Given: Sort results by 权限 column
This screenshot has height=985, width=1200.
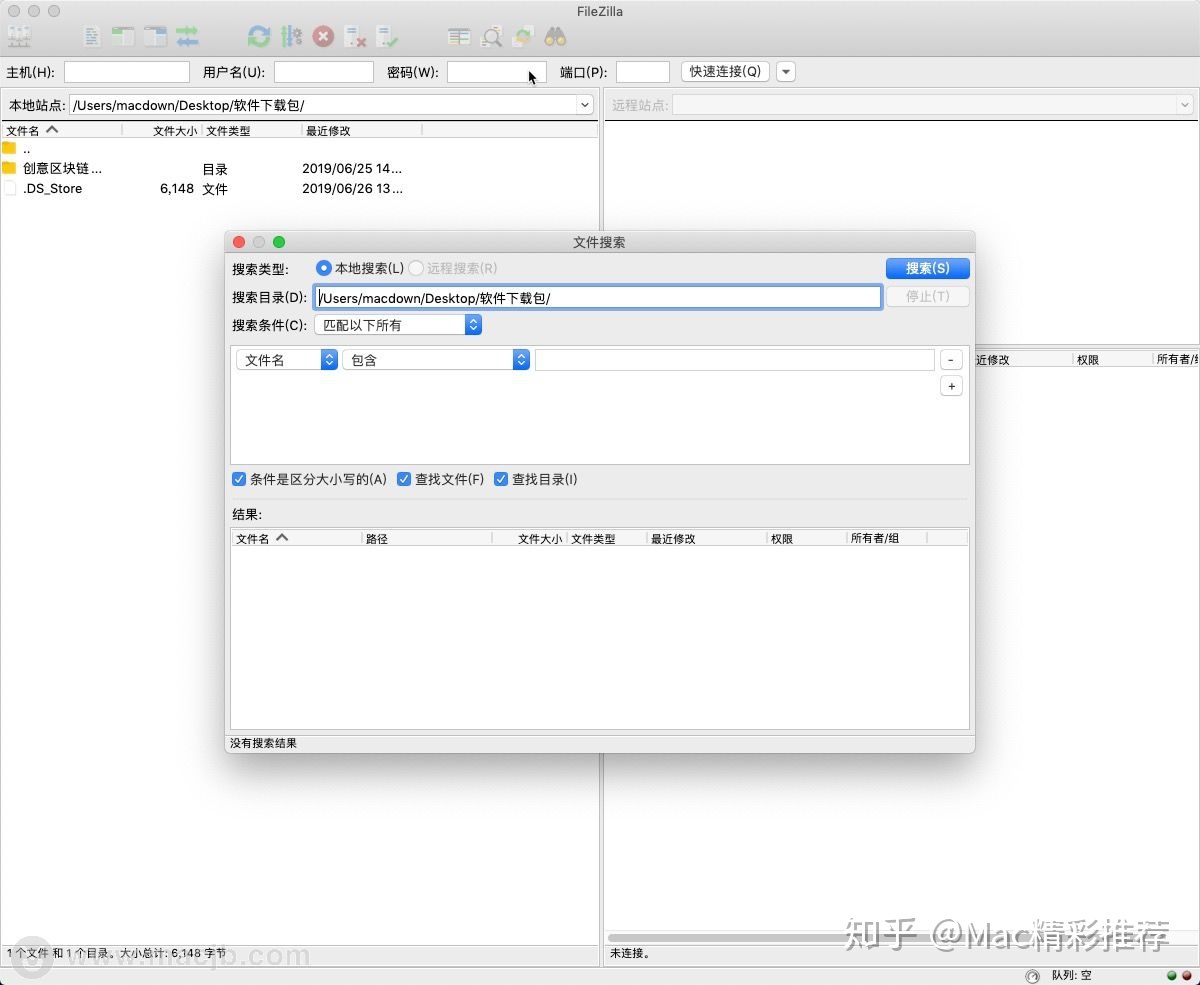Looking at the screenshot, I should pos(806,538).
